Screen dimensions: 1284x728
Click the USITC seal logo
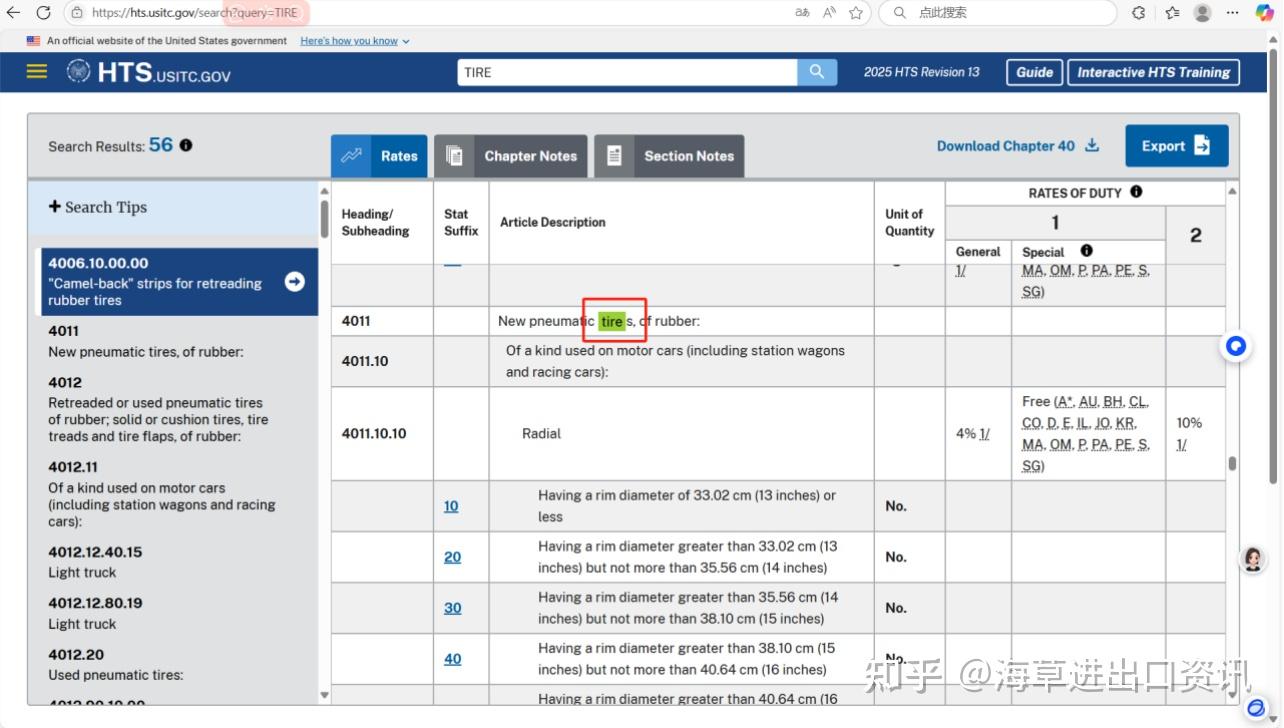[x=78, y=72]
